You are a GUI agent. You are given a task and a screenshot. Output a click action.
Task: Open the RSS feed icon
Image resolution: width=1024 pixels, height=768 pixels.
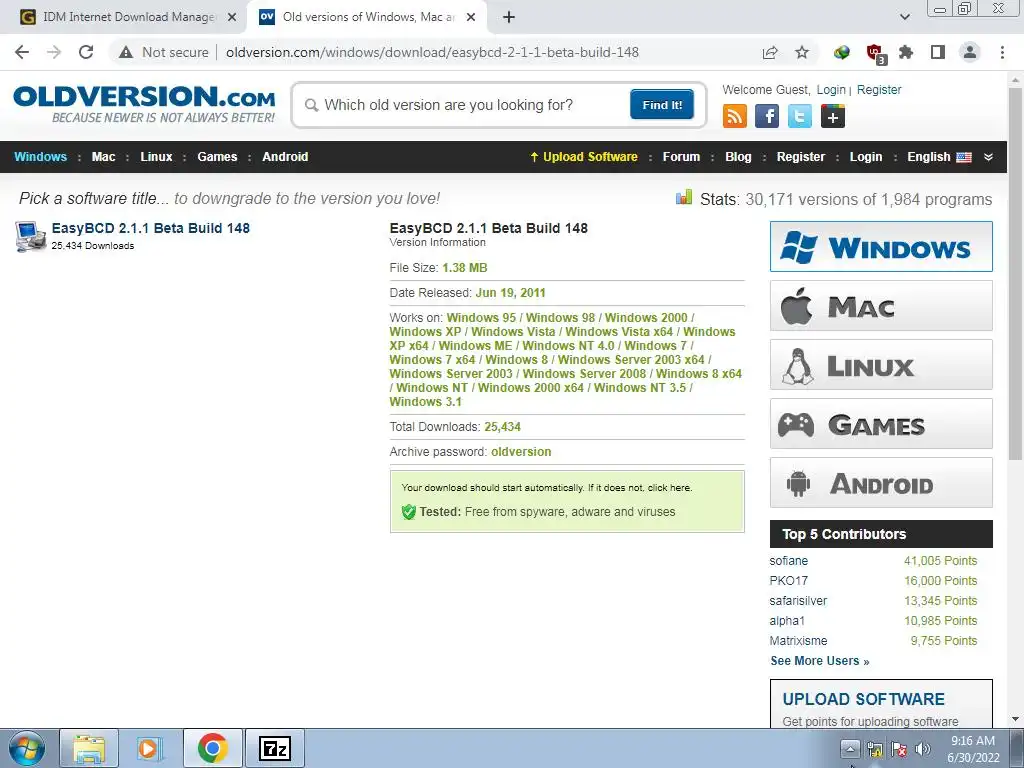point(735,116)
